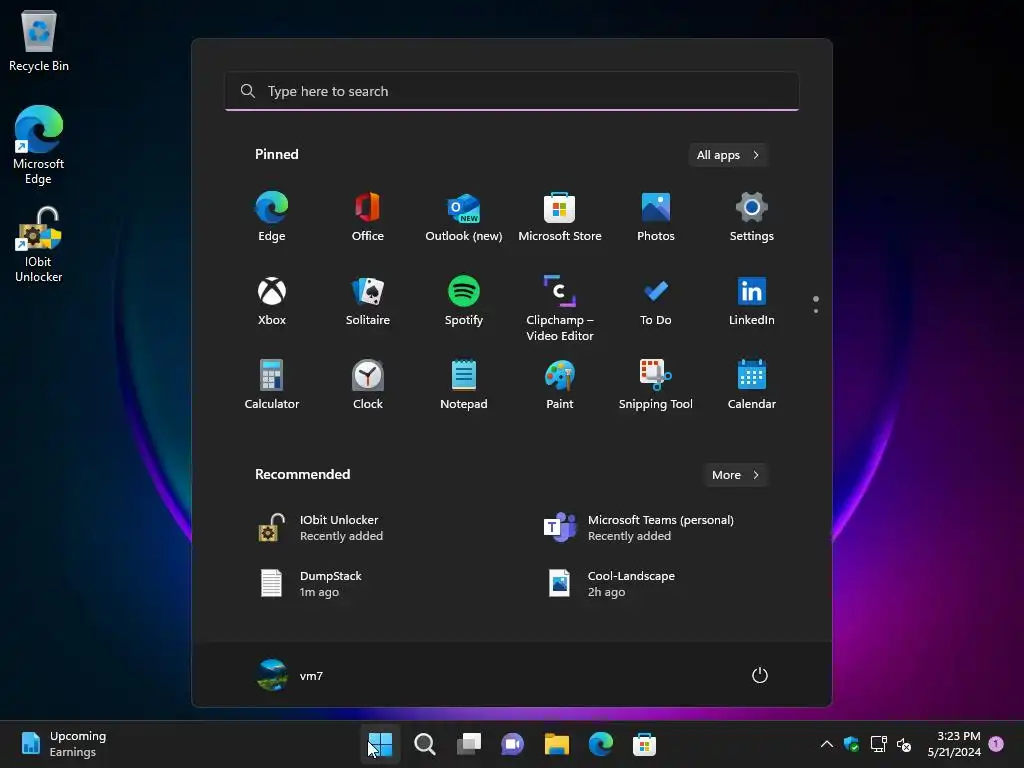Viewport: 1024px width, 768px height.
Task: Launch Notepad
Action: (x=464, y=385)
